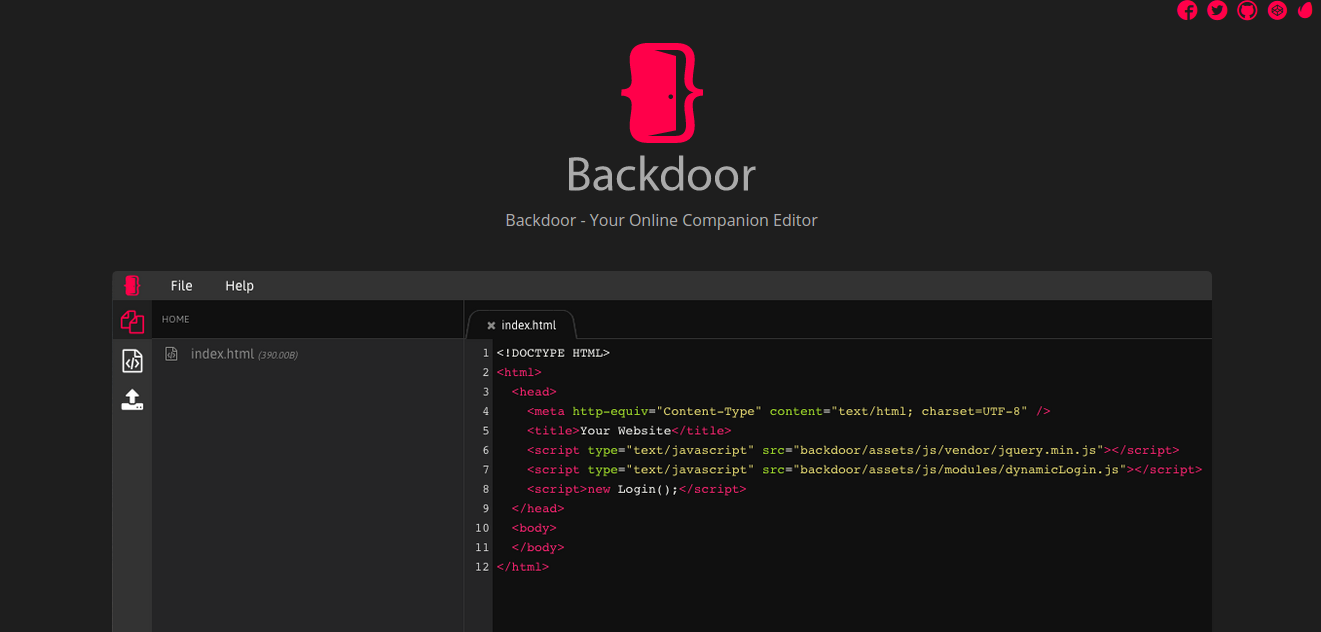Viewport: 1321px width, 632px height.
Task: Open index.html in the file list
Action: (x=222, y=354)
